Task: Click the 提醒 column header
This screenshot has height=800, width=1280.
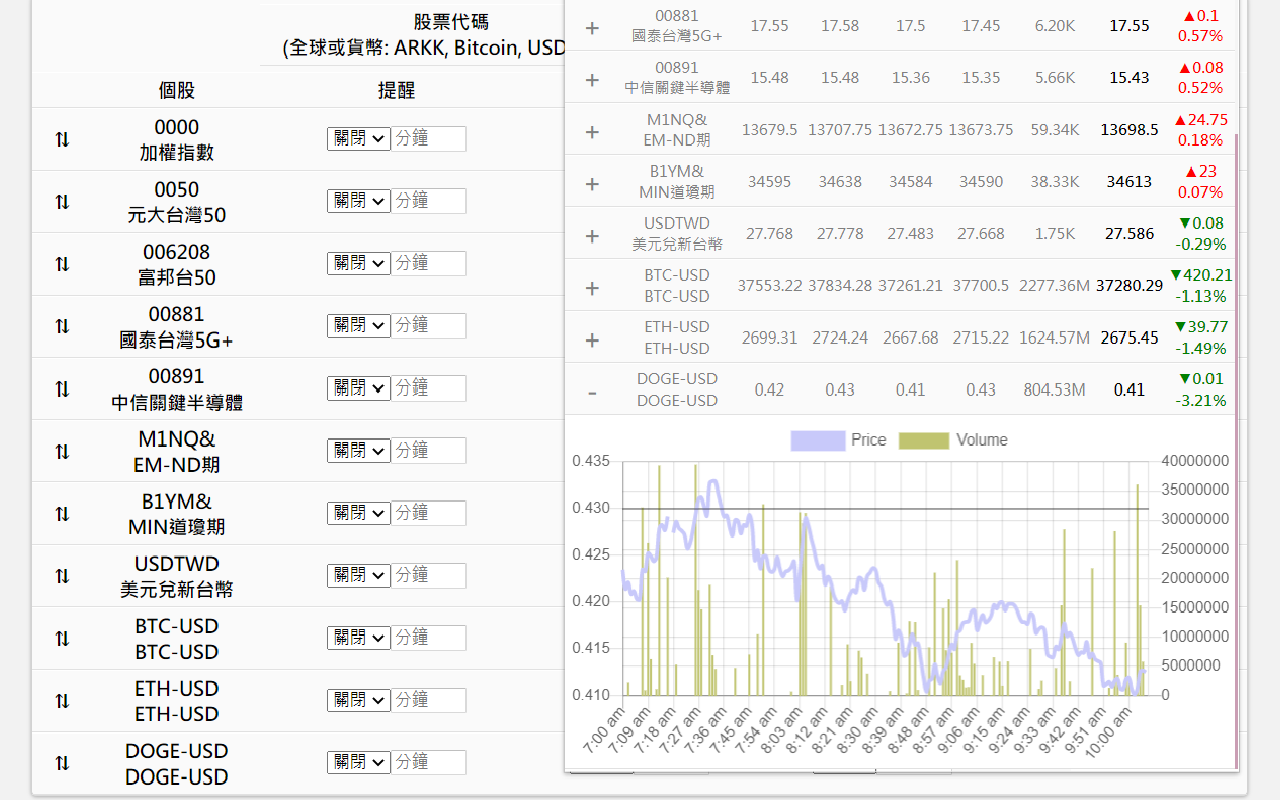Action: pos(396,90)
